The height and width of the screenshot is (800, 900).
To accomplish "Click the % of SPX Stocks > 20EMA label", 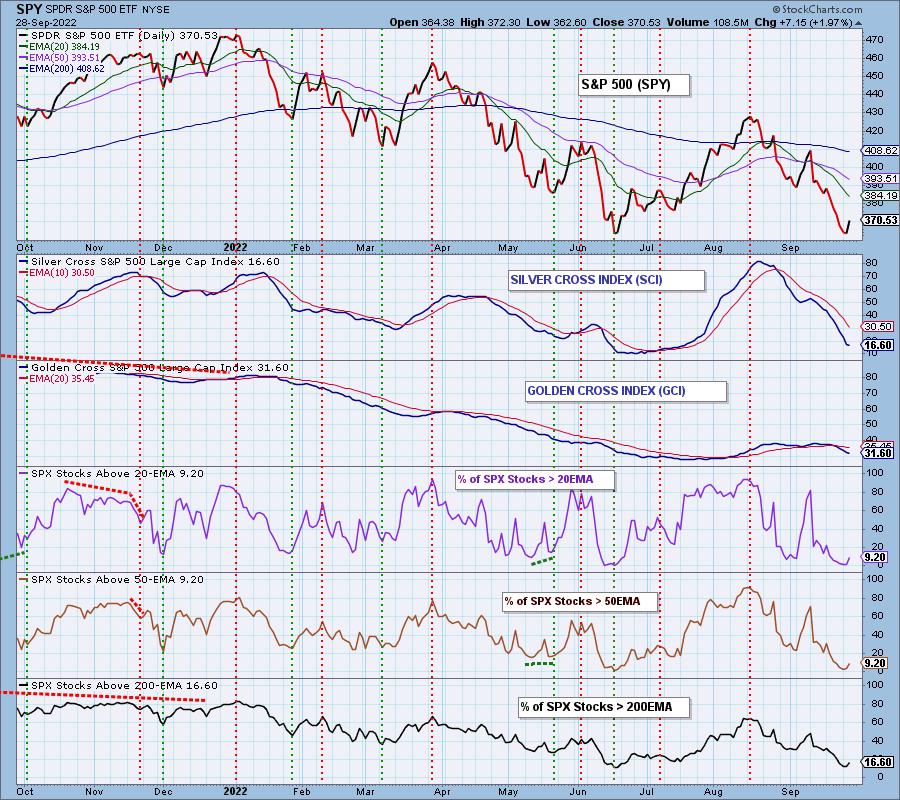I will (534, 479).
